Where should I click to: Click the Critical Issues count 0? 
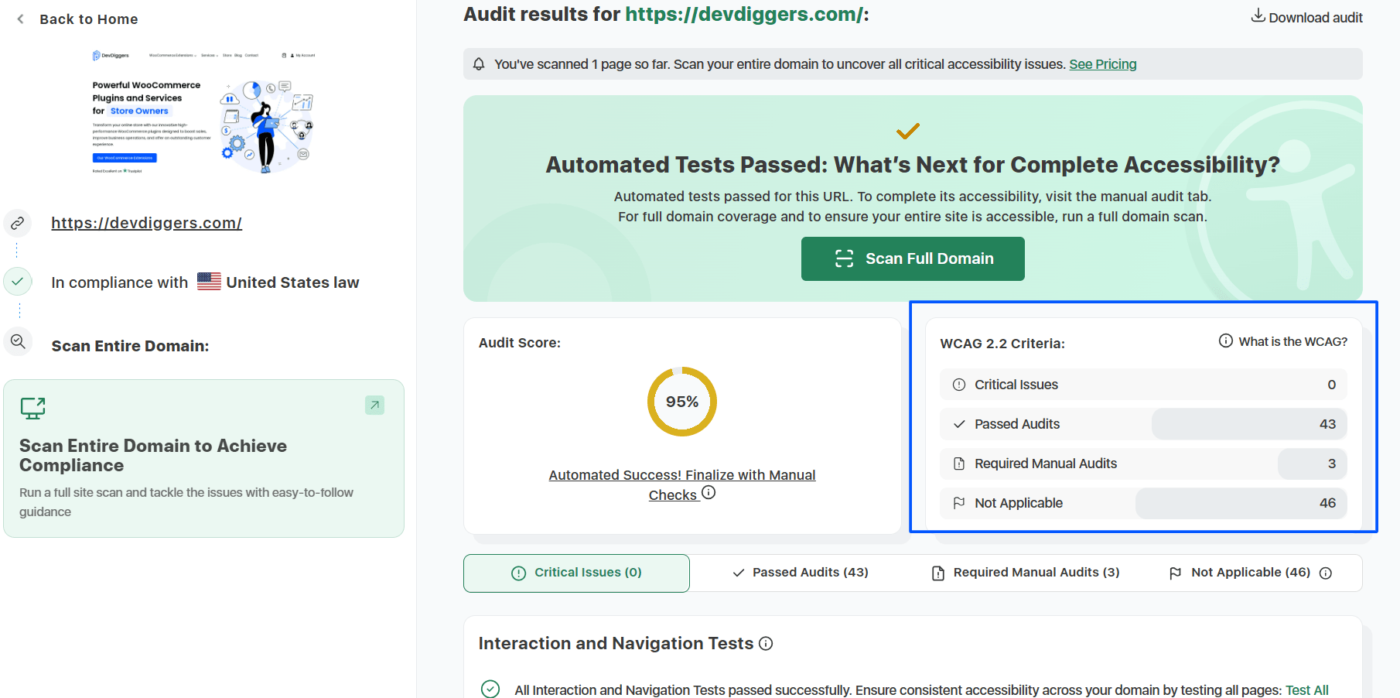1331,385
